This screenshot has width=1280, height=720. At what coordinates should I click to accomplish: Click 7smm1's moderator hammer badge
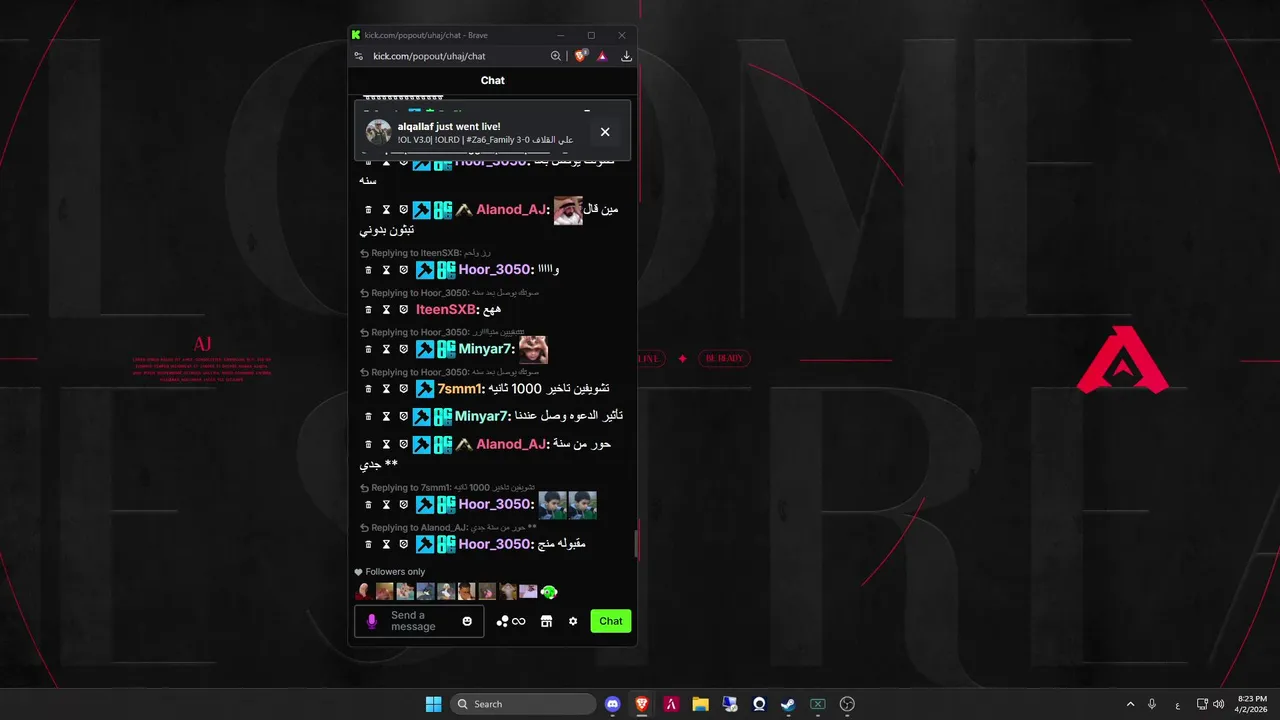[x=424, y=389]
